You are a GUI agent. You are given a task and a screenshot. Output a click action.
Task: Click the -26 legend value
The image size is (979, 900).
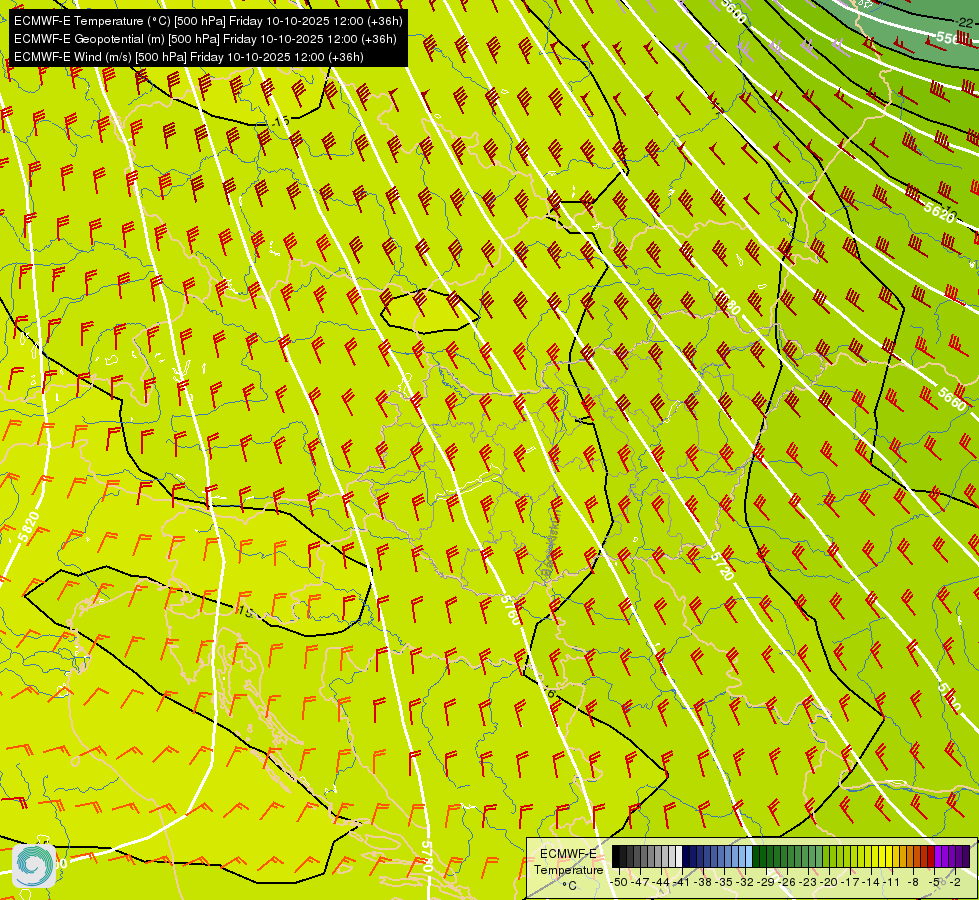[x=787, y=882]
